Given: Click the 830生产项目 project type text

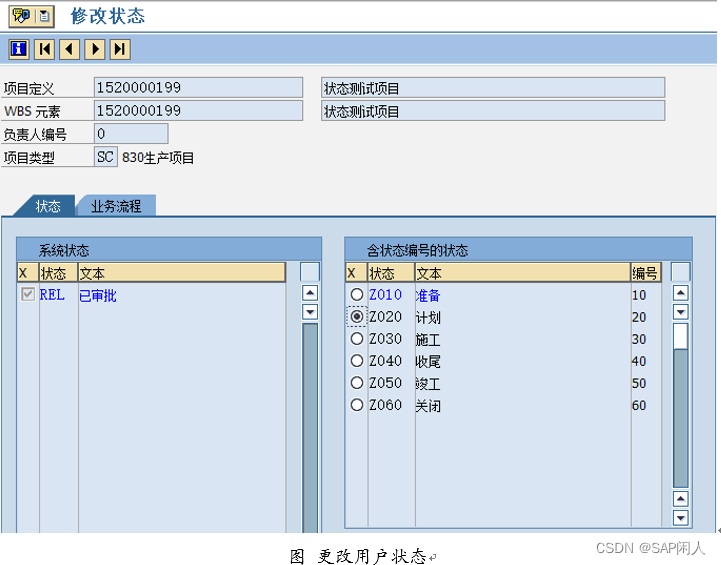Looking at the screenshot, I should pos(158,158).
